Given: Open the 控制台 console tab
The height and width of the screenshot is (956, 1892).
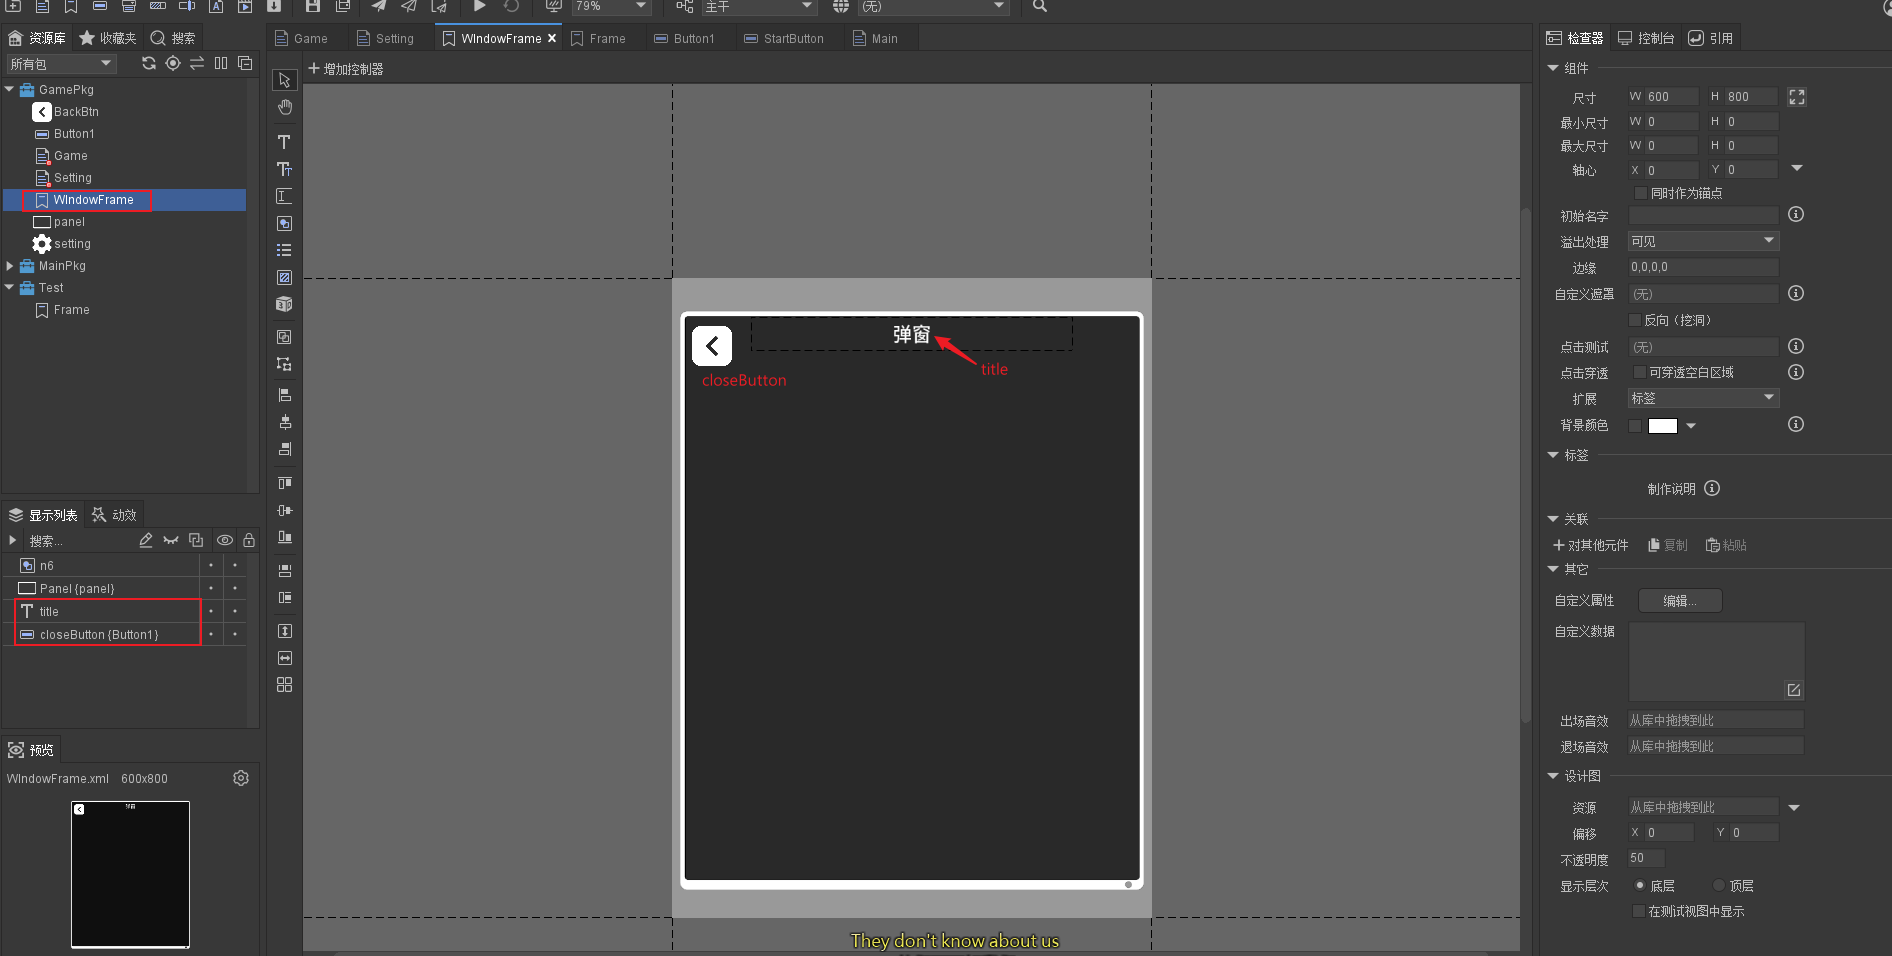Looking at the screenshot, I should (1646, 38).
